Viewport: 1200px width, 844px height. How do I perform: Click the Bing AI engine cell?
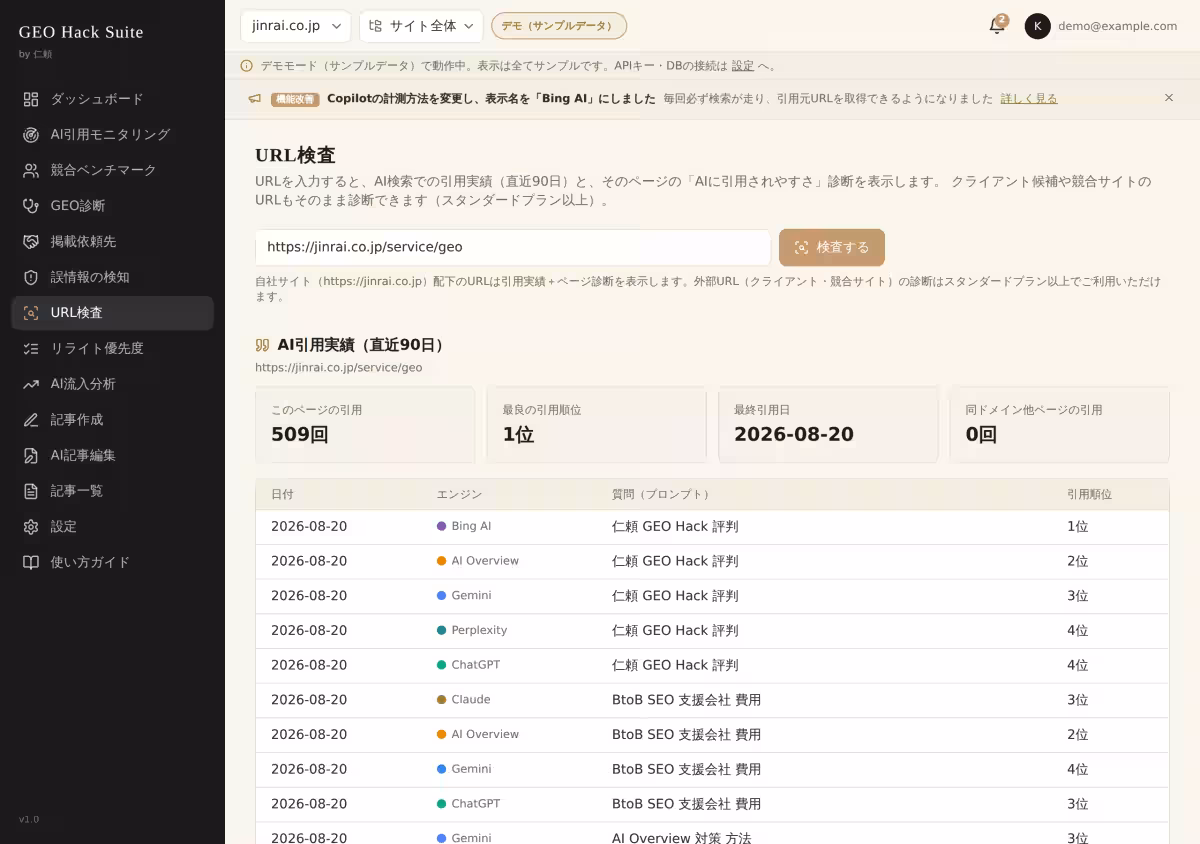[x=464, y=526]
